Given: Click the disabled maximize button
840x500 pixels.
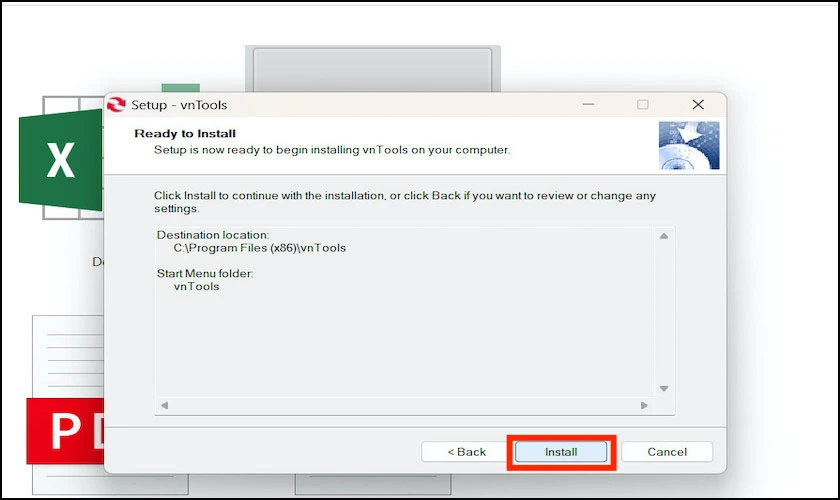Looking at the screenshot, I should click(643, 105).
